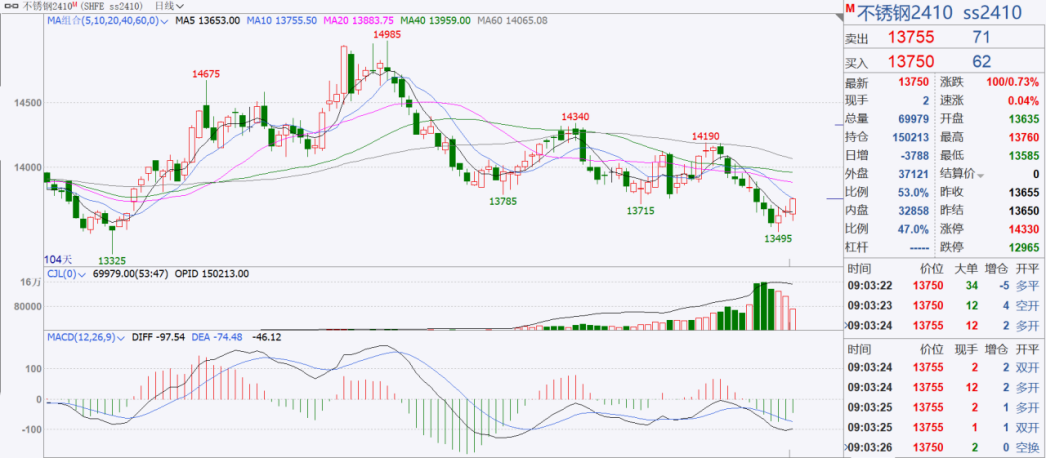Viewport: 1046px width, 459px height.
Task: Click the 开盘 value 13635
Action: (1024, 119)
